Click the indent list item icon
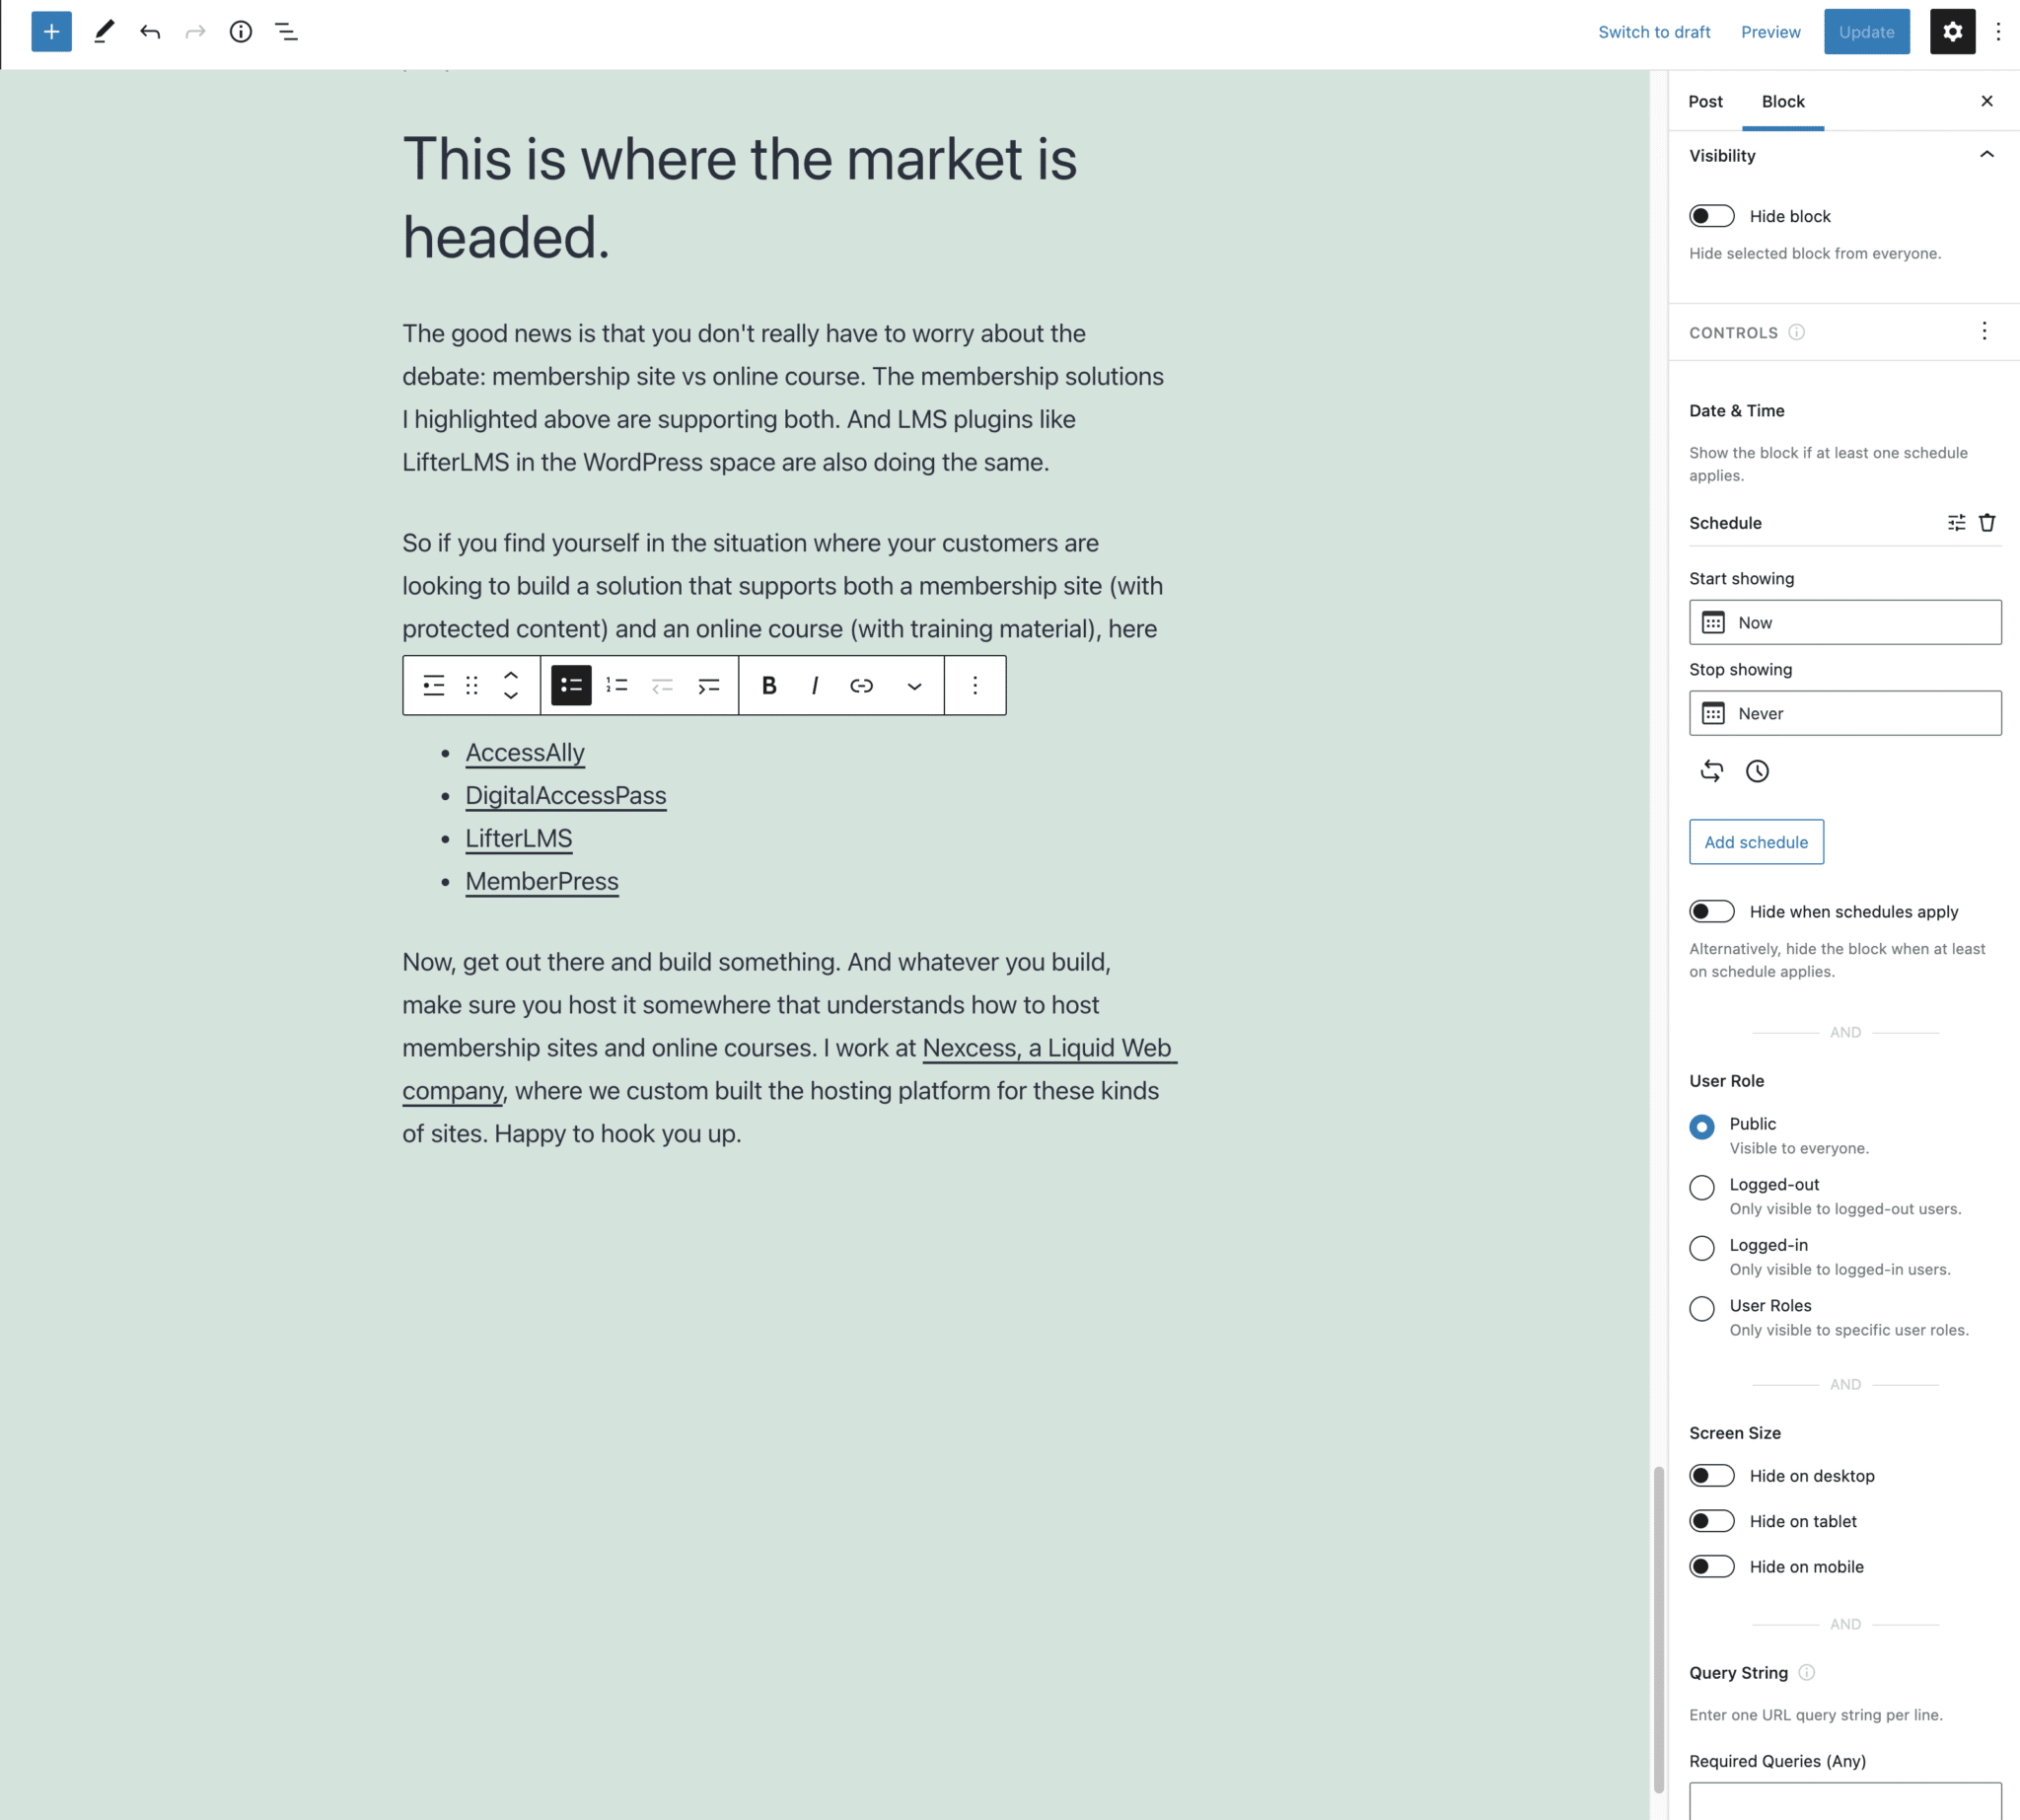Image resolution: width=2020 pixels, height=1820 pixels. [708, 685]
